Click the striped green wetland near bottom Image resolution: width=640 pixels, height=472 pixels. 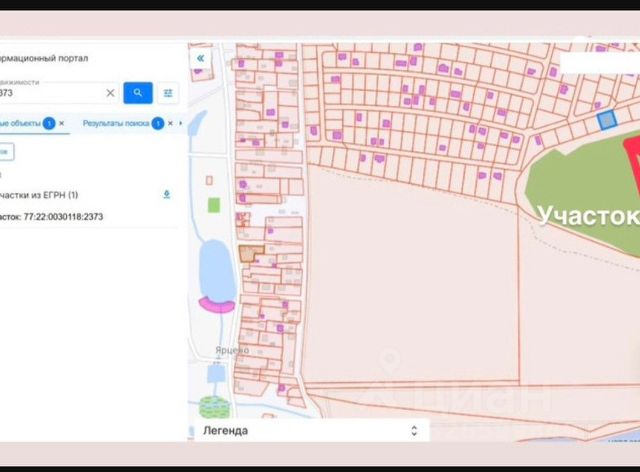[214, 407]
